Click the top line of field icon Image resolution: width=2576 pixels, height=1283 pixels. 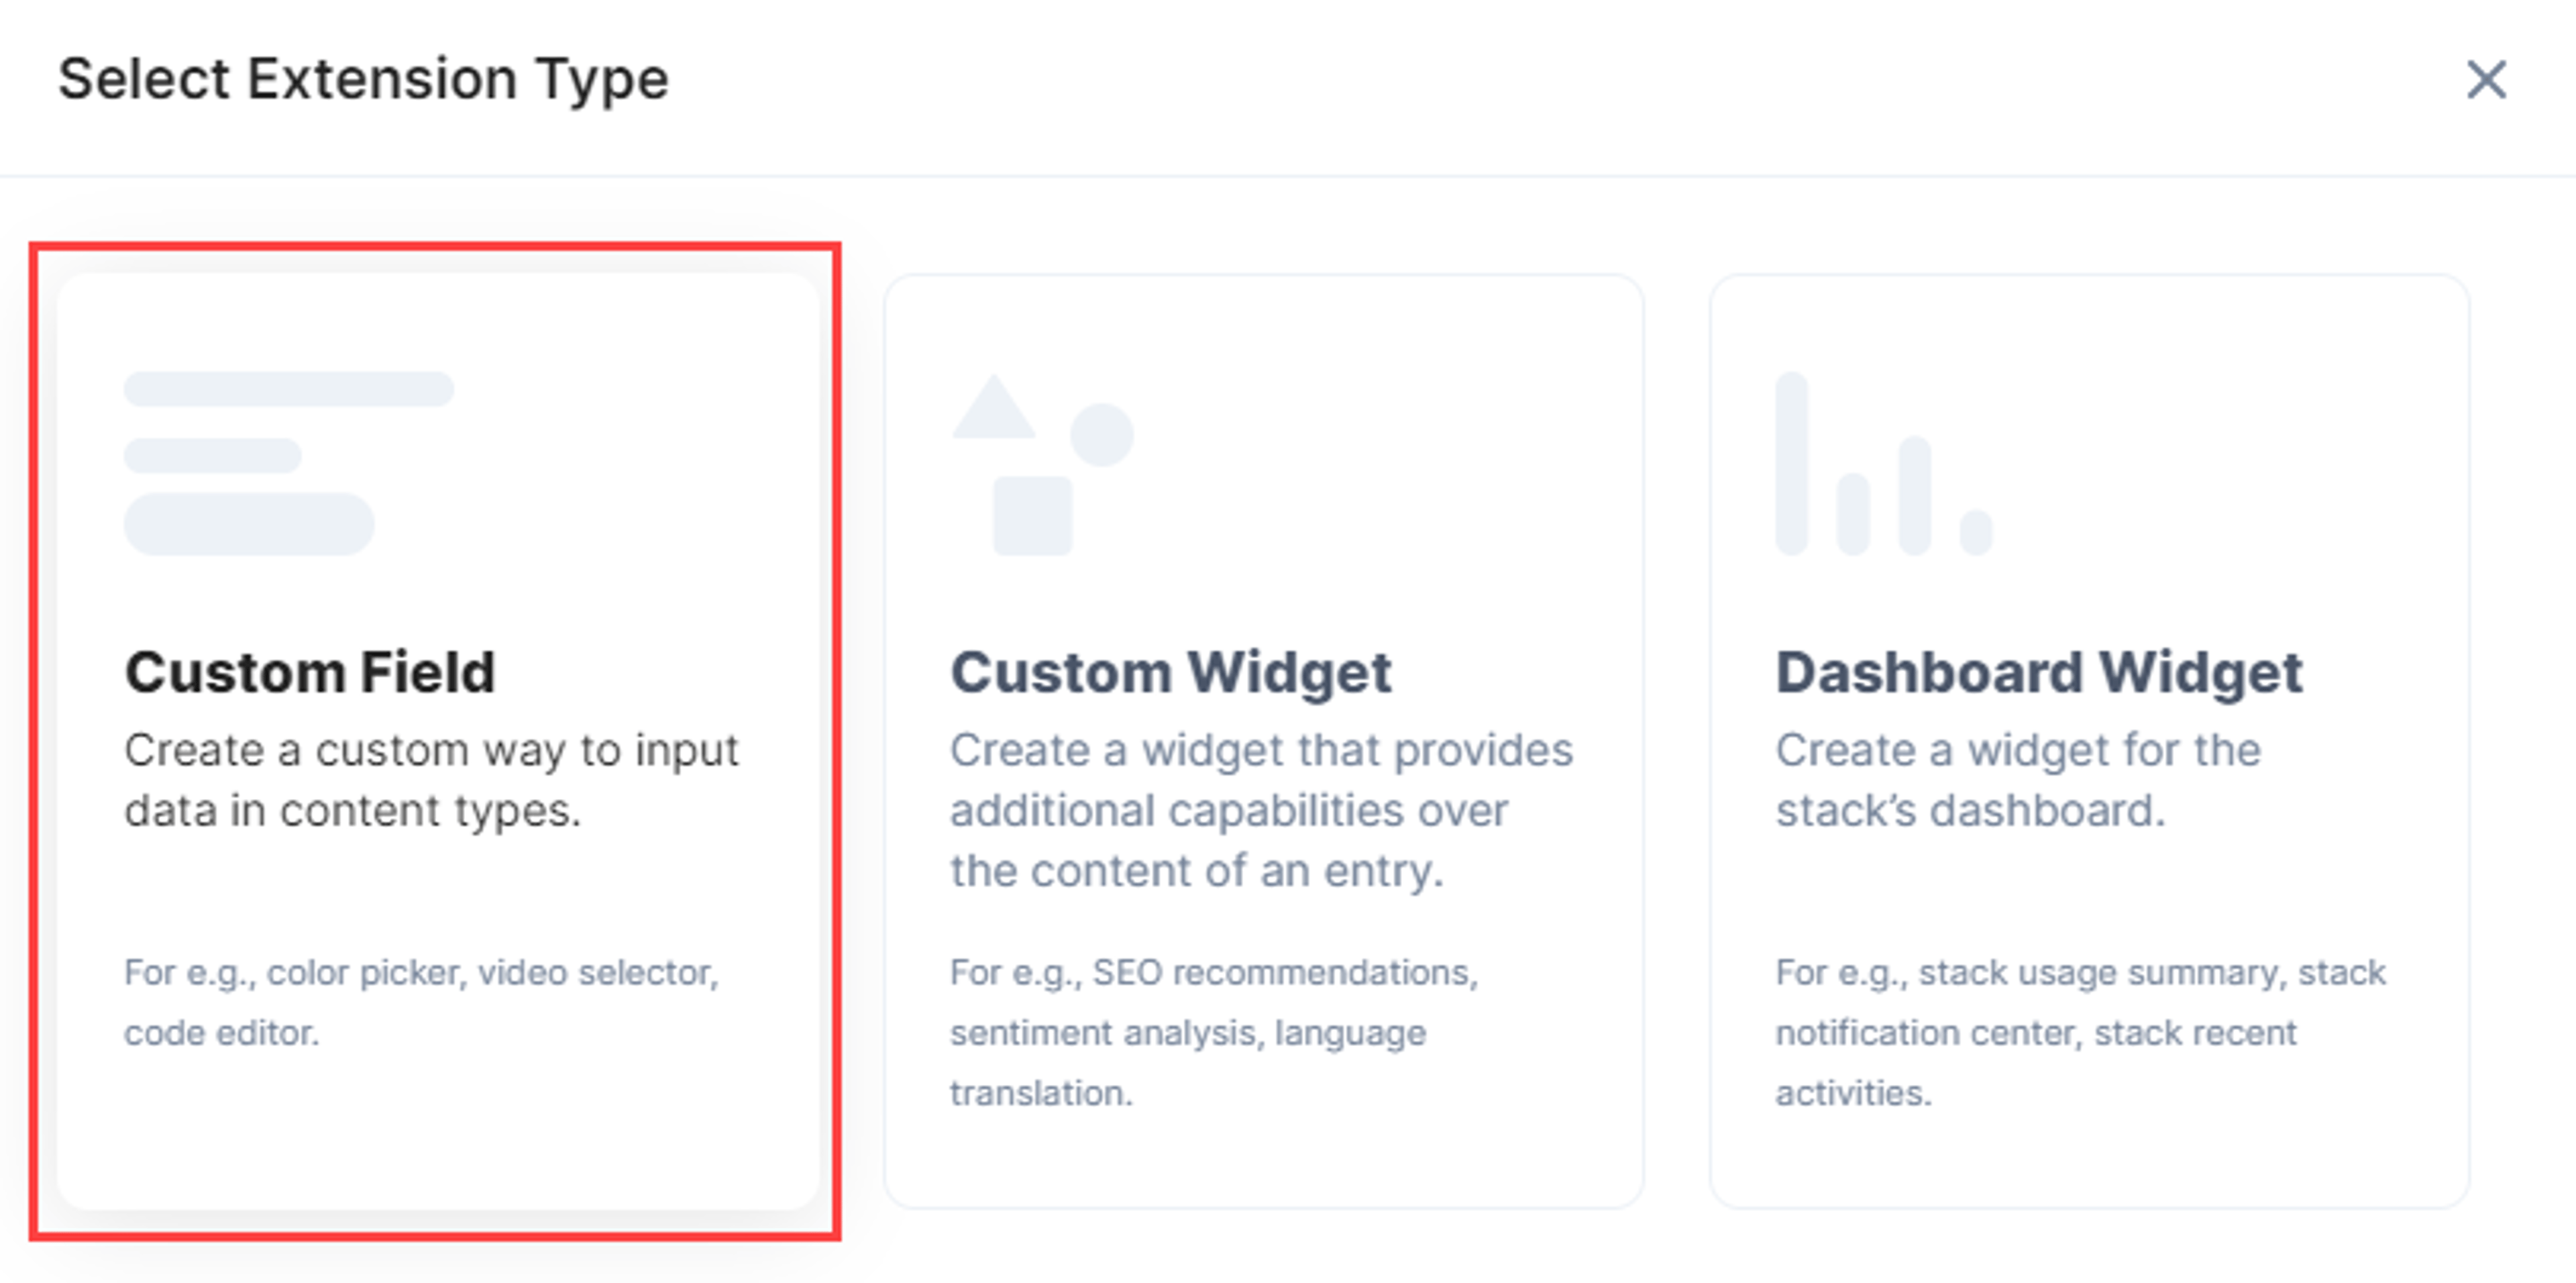pos(288,389)
